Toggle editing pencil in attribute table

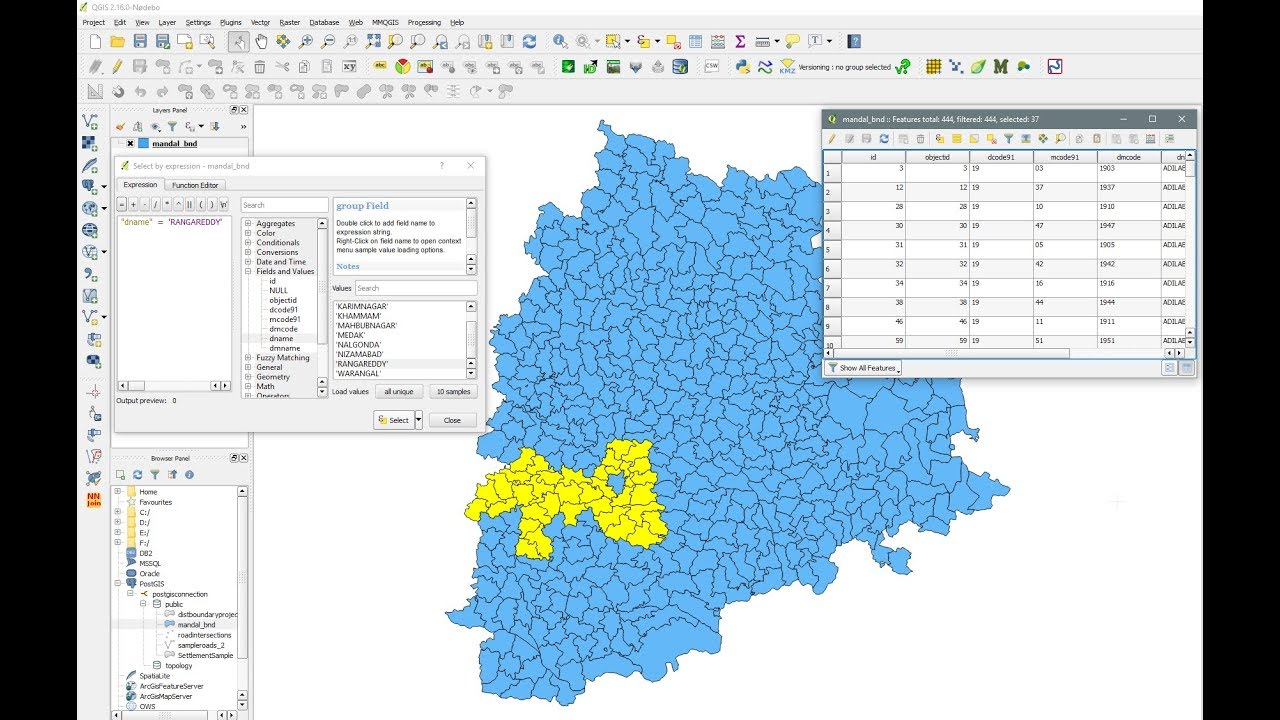[831, 139]
